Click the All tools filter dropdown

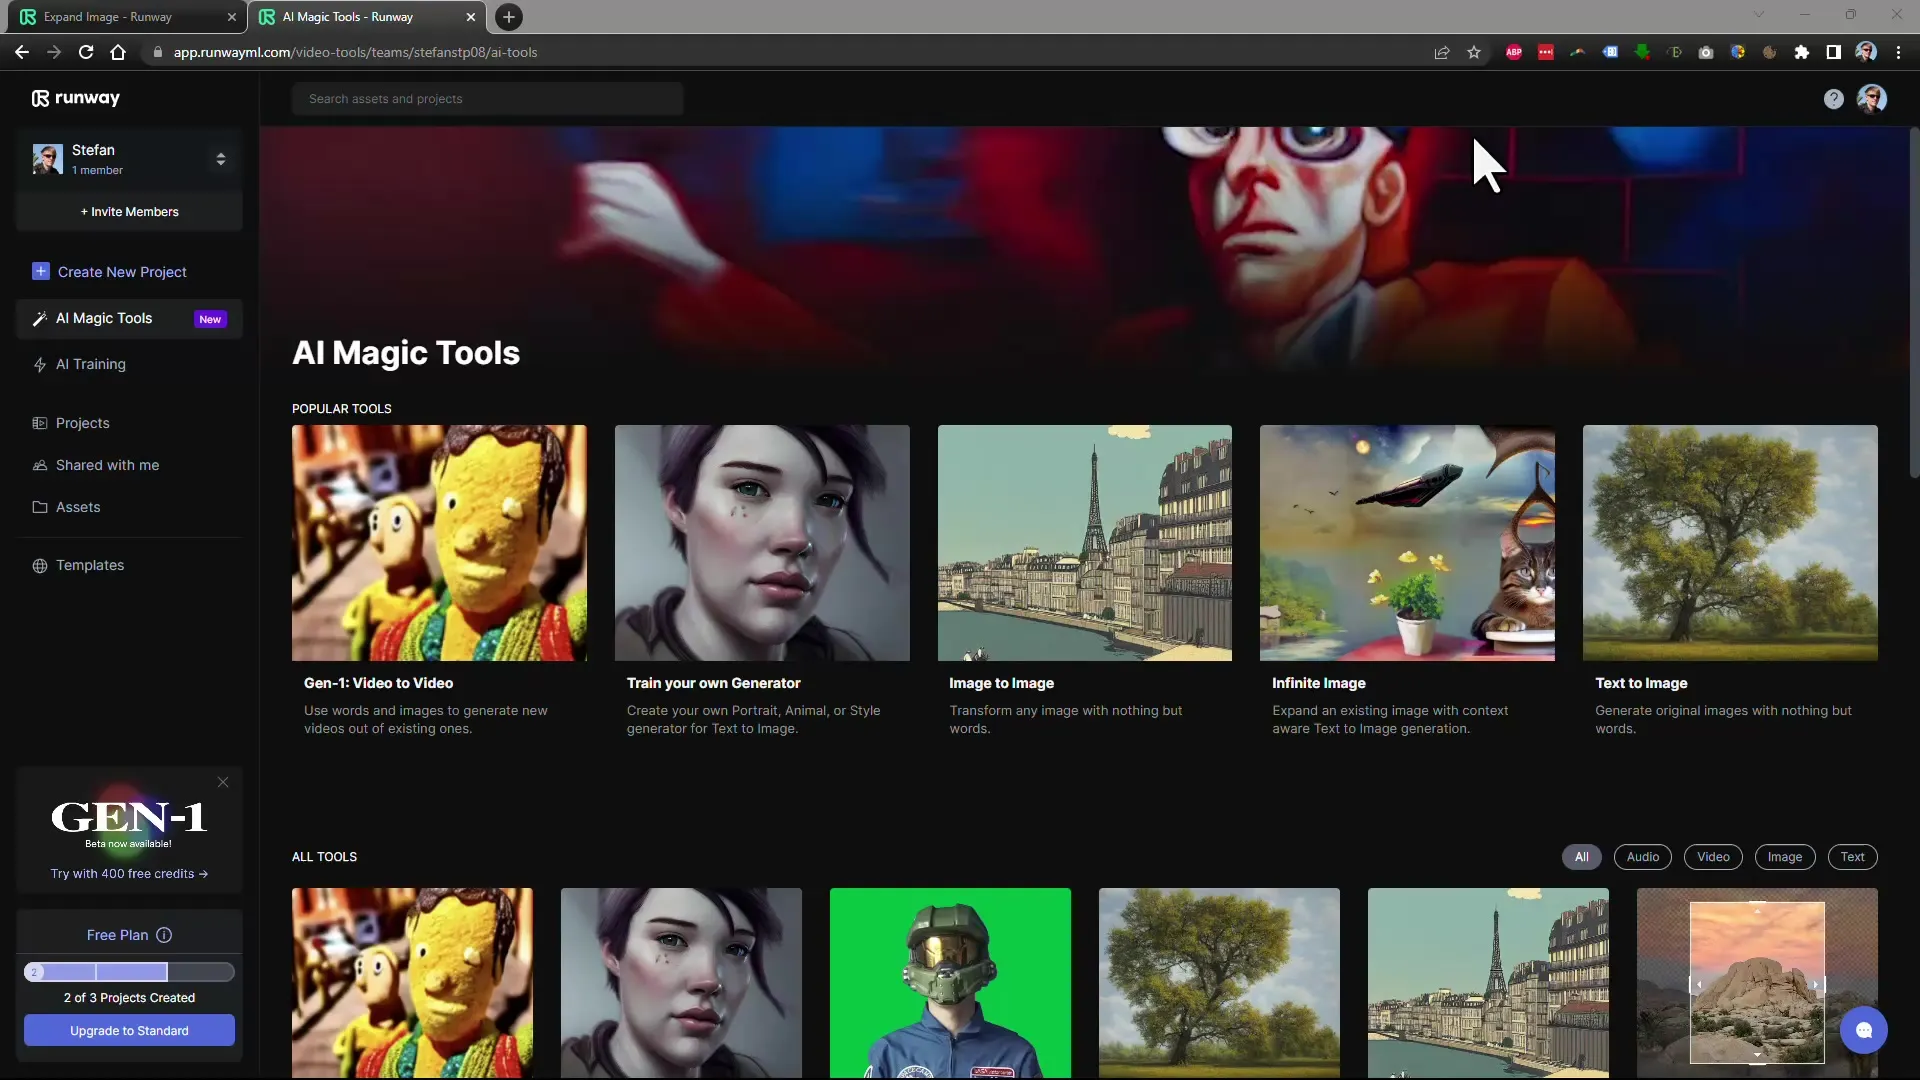click(x=1581, y=857)
